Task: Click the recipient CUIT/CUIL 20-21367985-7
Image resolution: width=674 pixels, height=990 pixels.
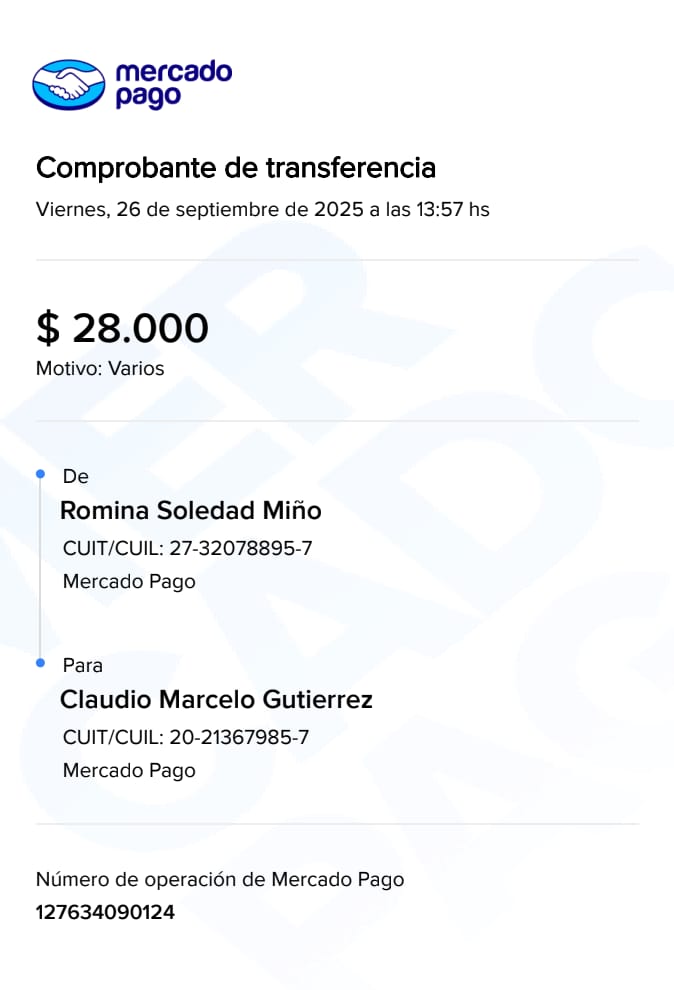Action: point(186,738)
